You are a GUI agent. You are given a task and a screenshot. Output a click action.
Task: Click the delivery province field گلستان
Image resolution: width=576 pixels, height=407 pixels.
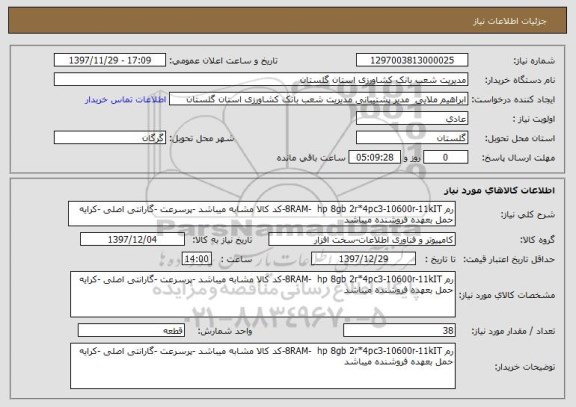tap(412, 138)
